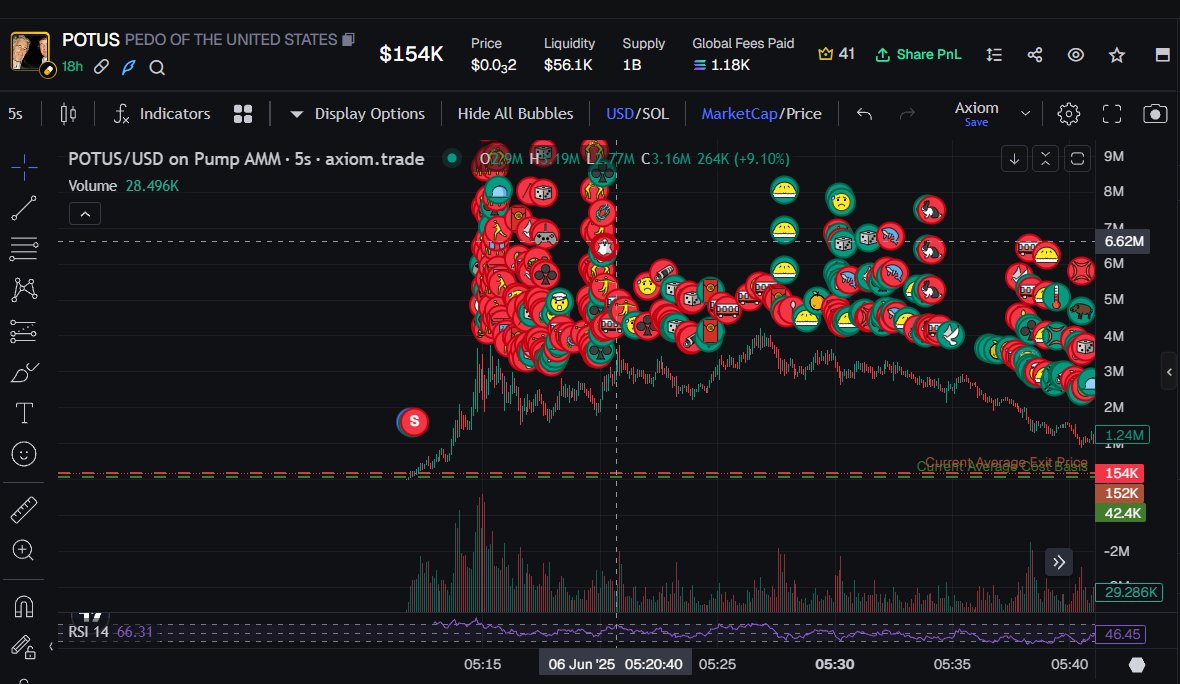Viewport: 1180px width, 684px height.
Task: Add token to favorites with star
Action: (1117, 54)
